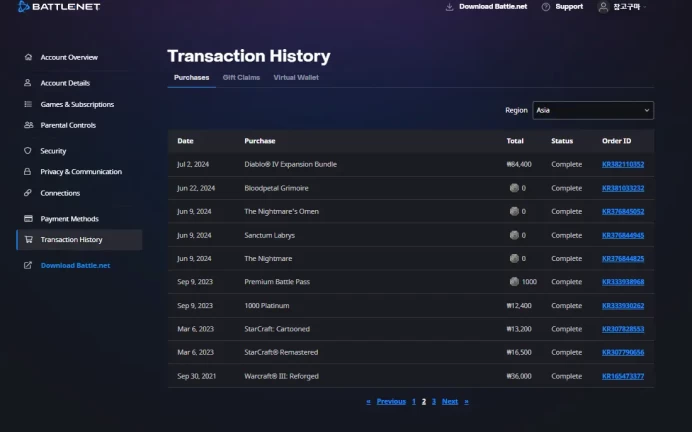
Task: Click the Connections link icon
Action: click(x=28, y=192)
